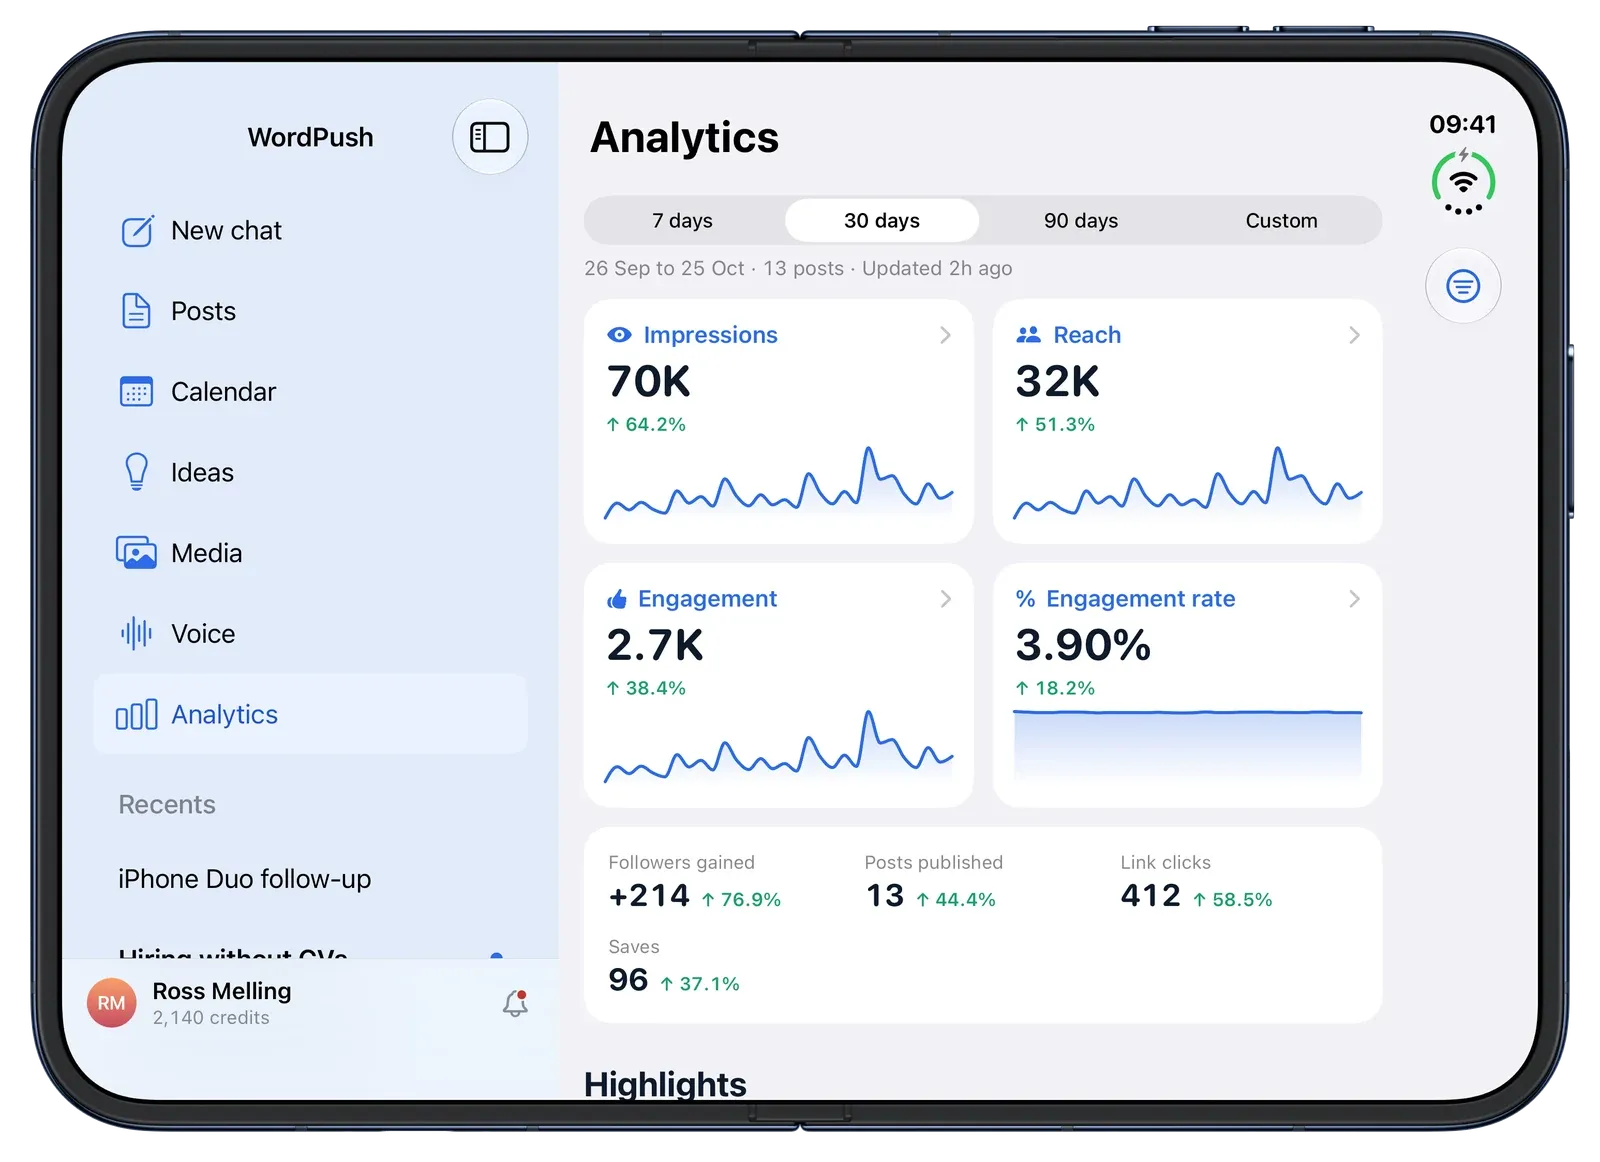
Task: Click the 2,140 credits text
Action: tap(211, 1018)
